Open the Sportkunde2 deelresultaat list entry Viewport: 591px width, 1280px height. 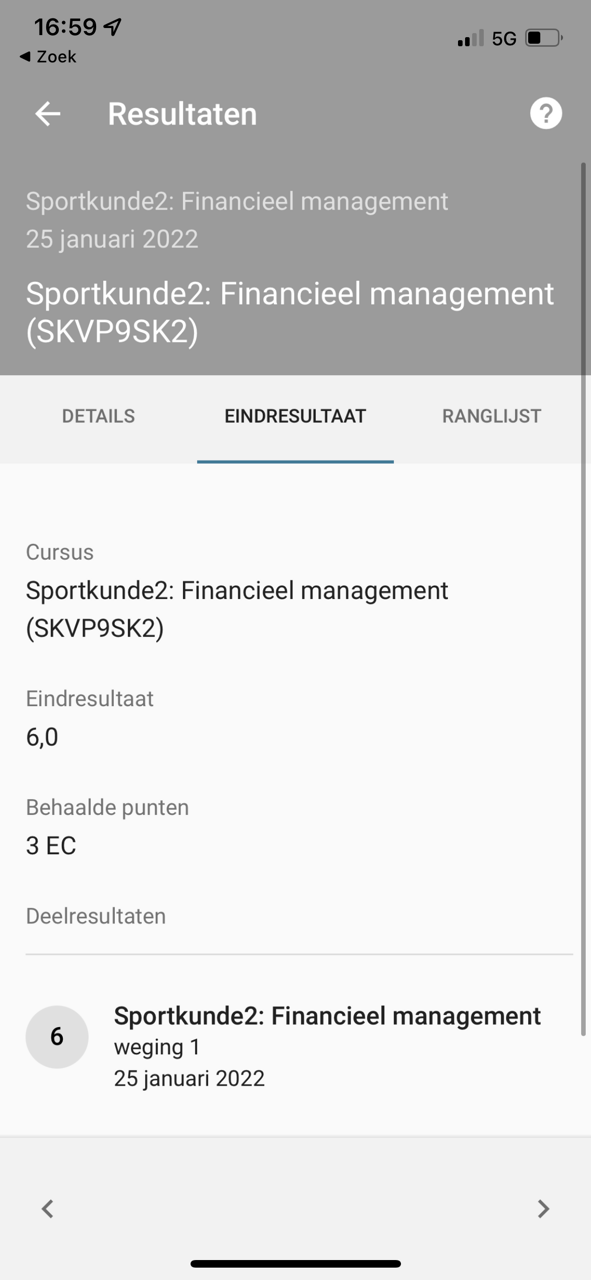click(x=295, y=1046)
